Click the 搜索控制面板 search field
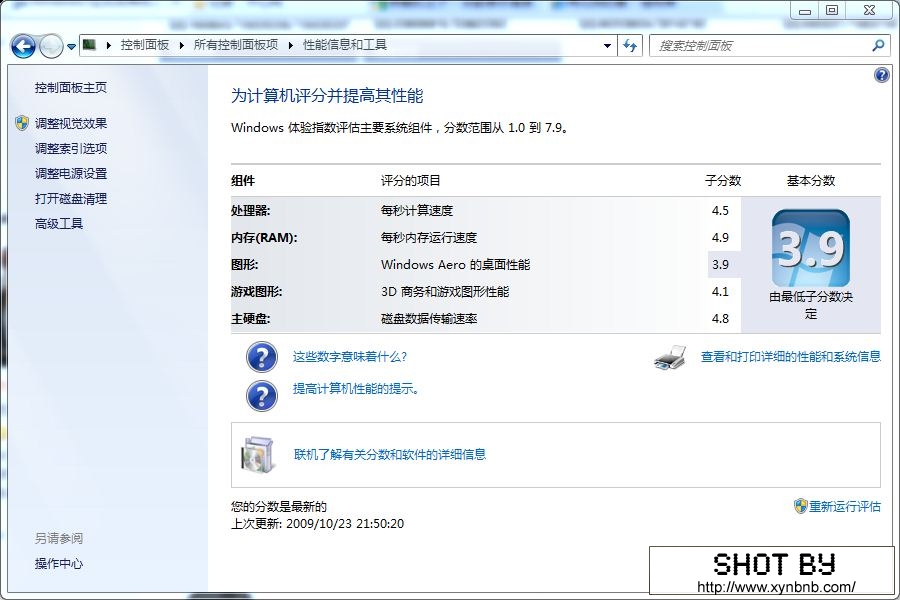 [x=760, y=45]
